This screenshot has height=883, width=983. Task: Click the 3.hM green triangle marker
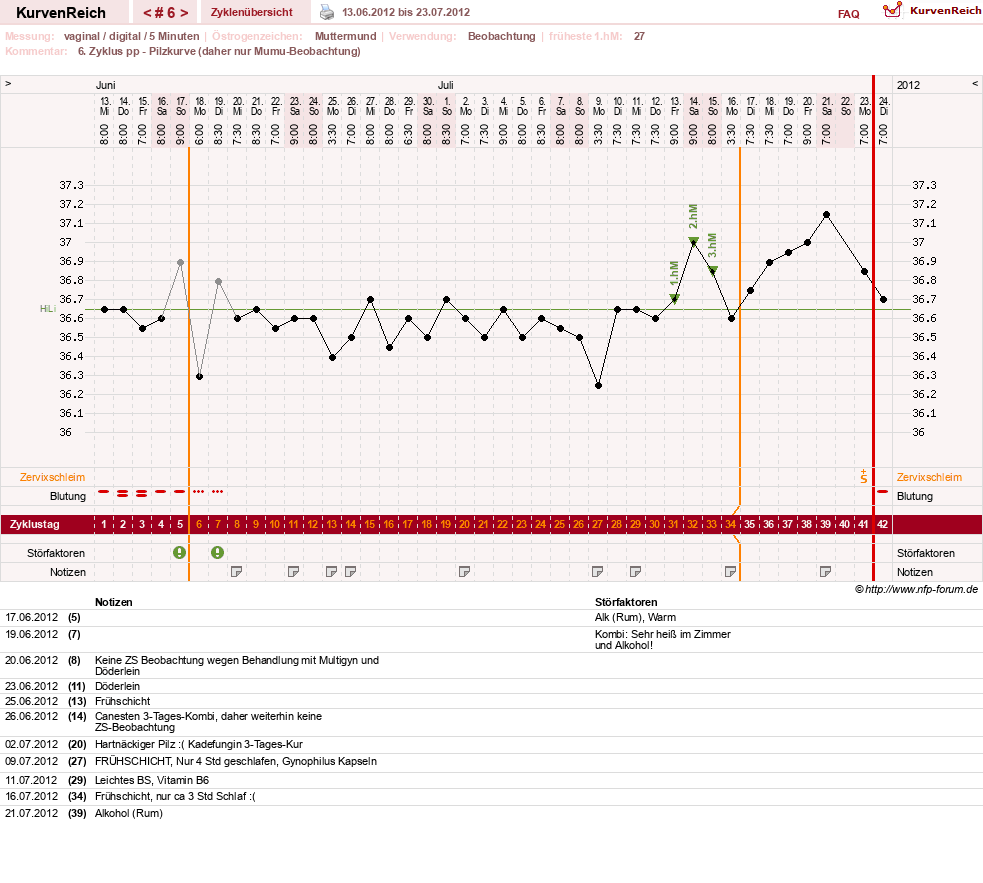point(713,270)
